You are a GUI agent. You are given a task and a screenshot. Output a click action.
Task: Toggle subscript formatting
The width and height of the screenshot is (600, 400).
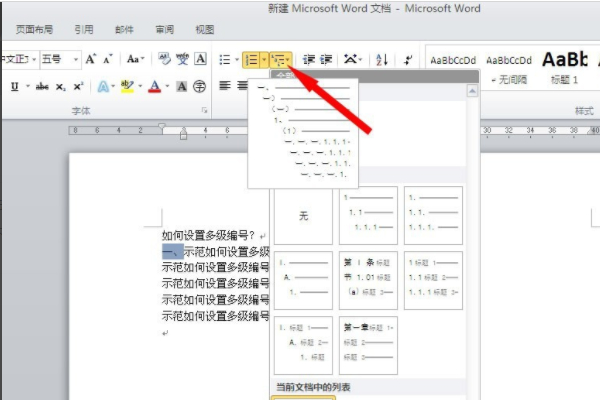point(62,87)
